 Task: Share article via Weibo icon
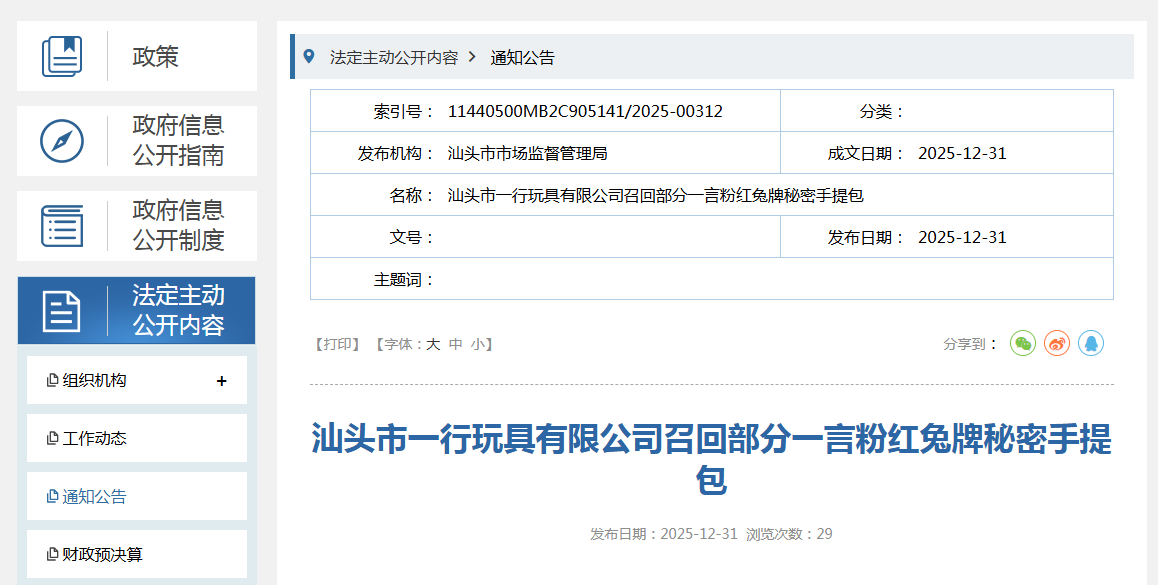(x=1056, y=343)
